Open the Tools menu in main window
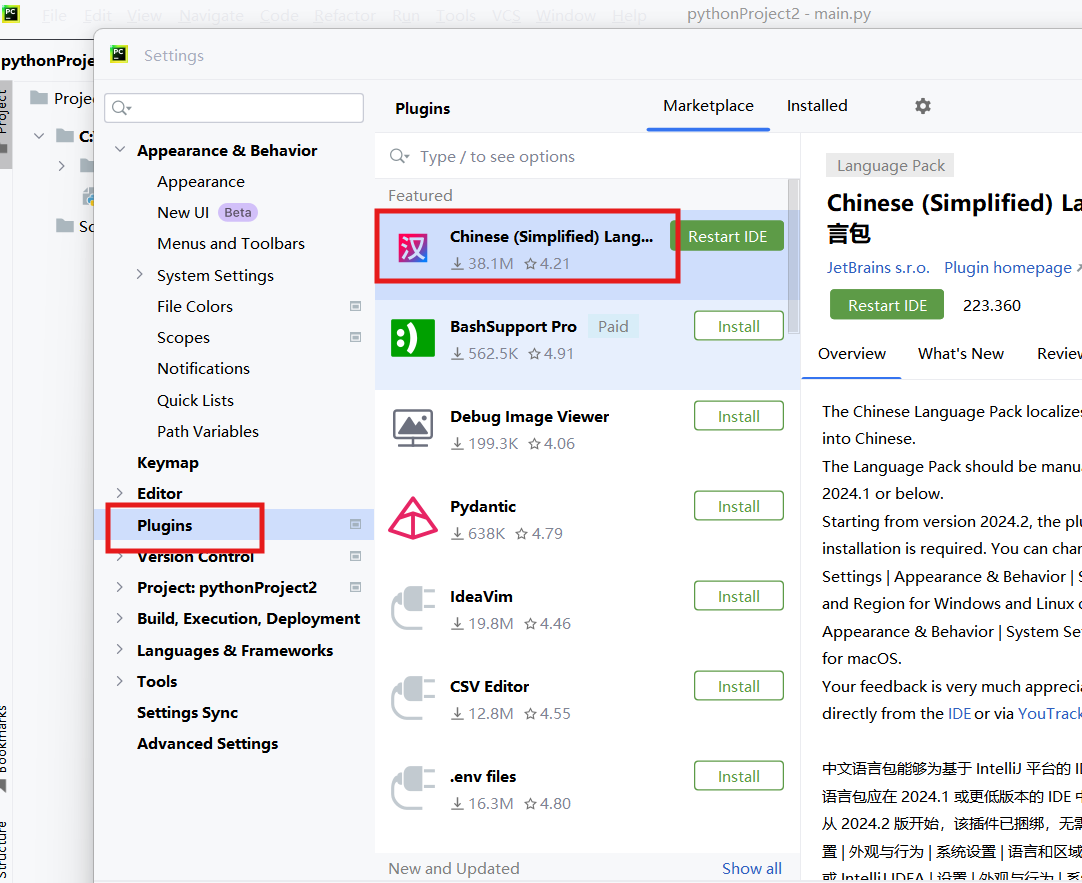1082x883 pixels. 455,15
